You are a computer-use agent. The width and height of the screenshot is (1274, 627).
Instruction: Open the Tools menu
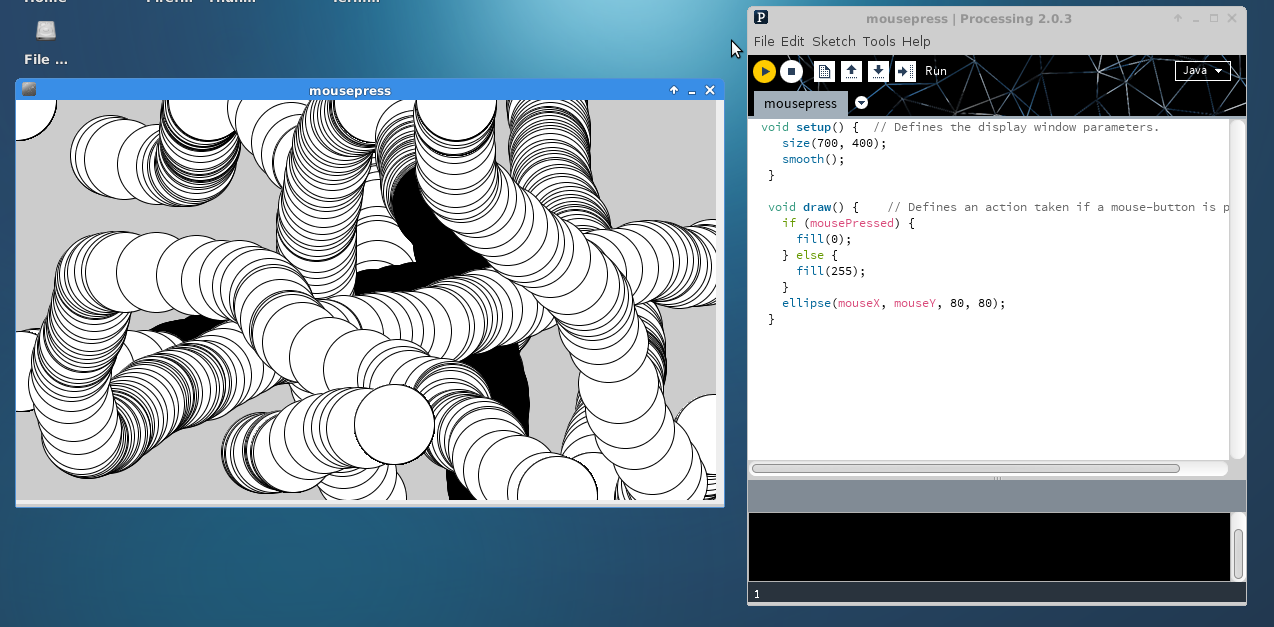coord(879,41)
